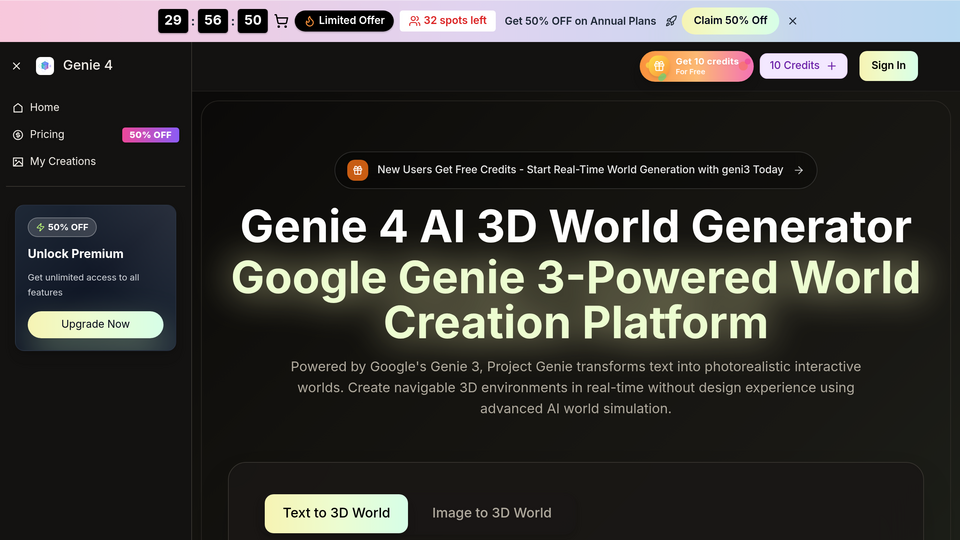Image resolution: width=960 pixels, height=540 pixels.
Task: Click the plus icon next to 10 Credits
Action: 831,66
